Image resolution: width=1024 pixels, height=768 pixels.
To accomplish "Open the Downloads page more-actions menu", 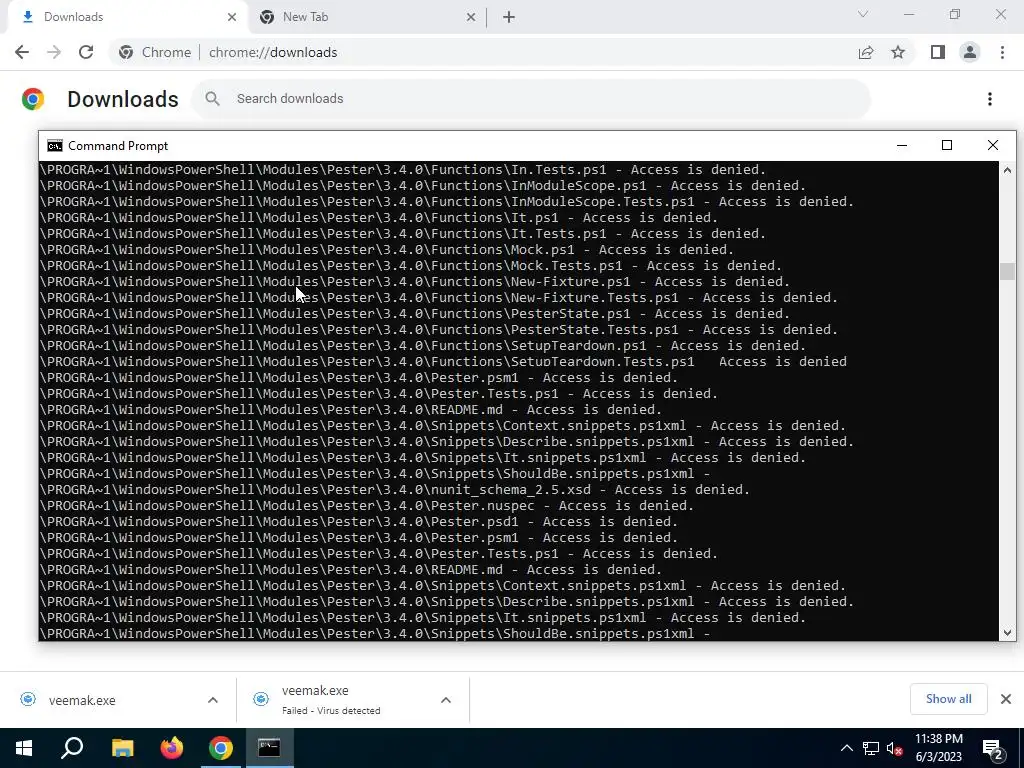I will tap(990, 99).
